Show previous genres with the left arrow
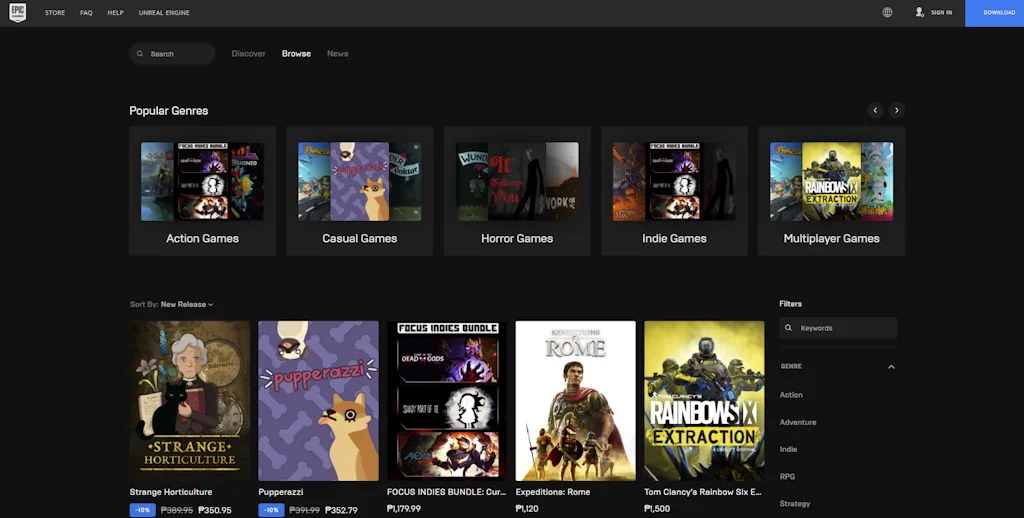This screenshot has height=518, width=1024. (x=875, y=110)
